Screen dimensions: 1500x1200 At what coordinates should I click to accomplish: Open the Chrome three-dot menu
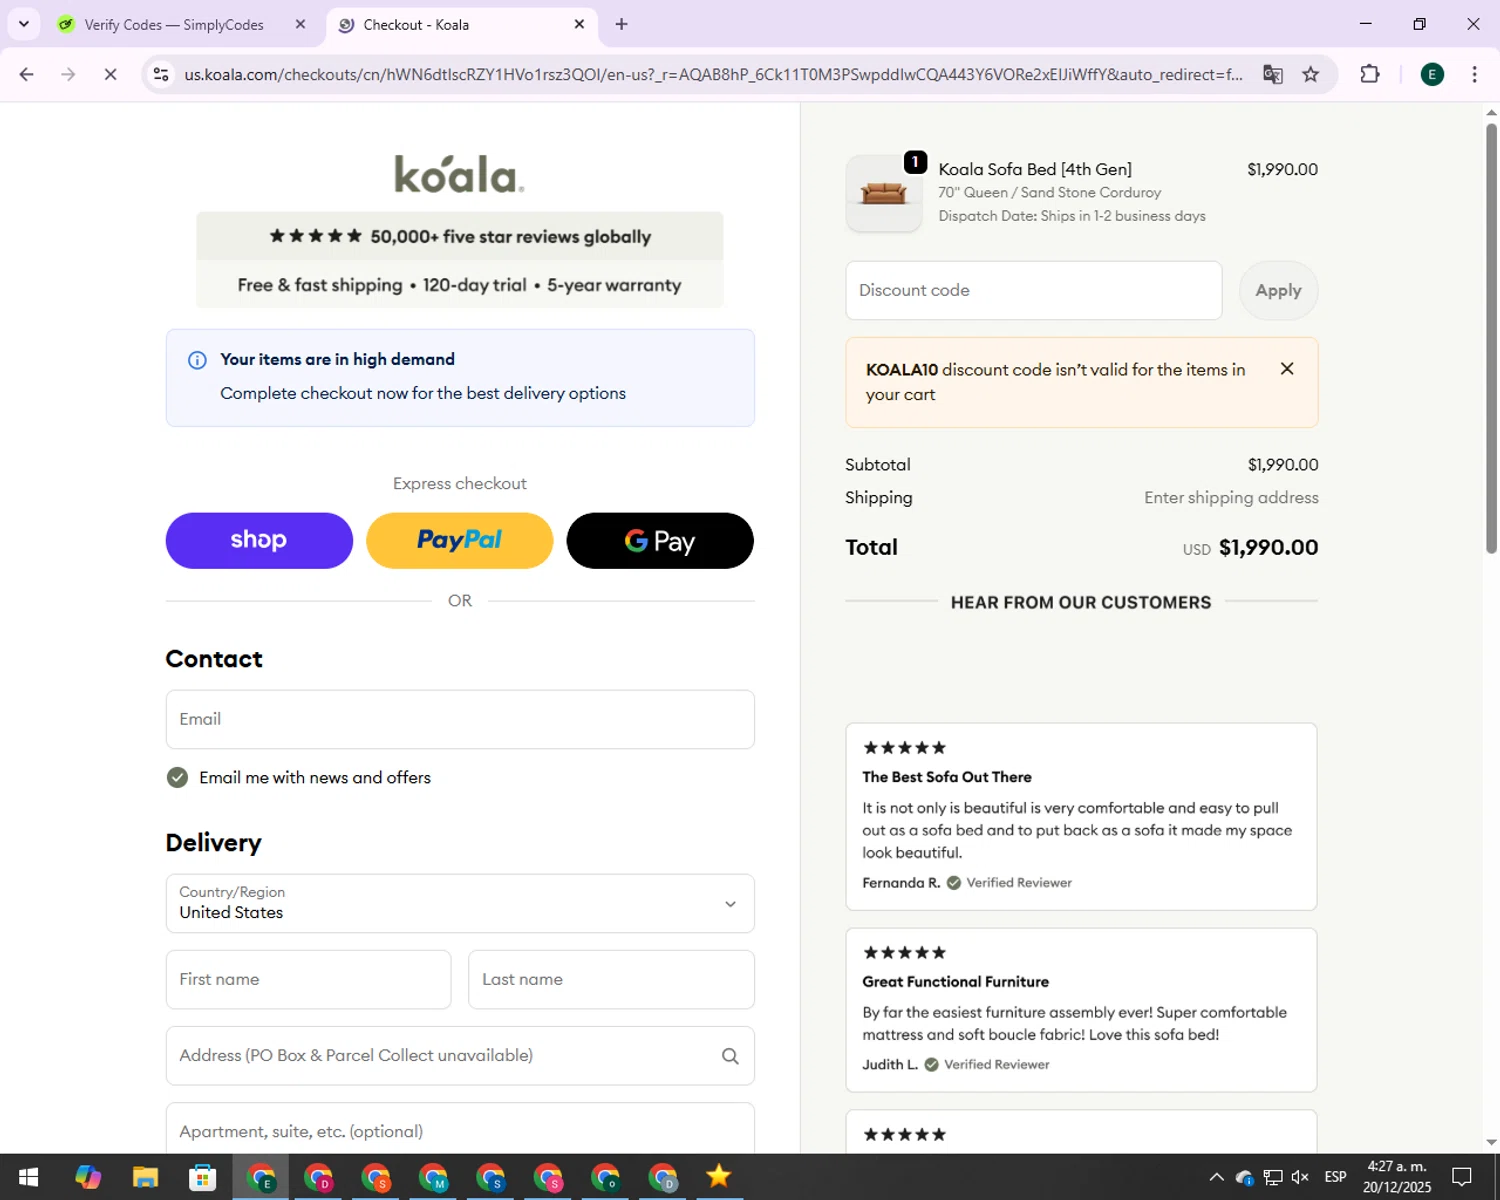(x=1474, y=74)
